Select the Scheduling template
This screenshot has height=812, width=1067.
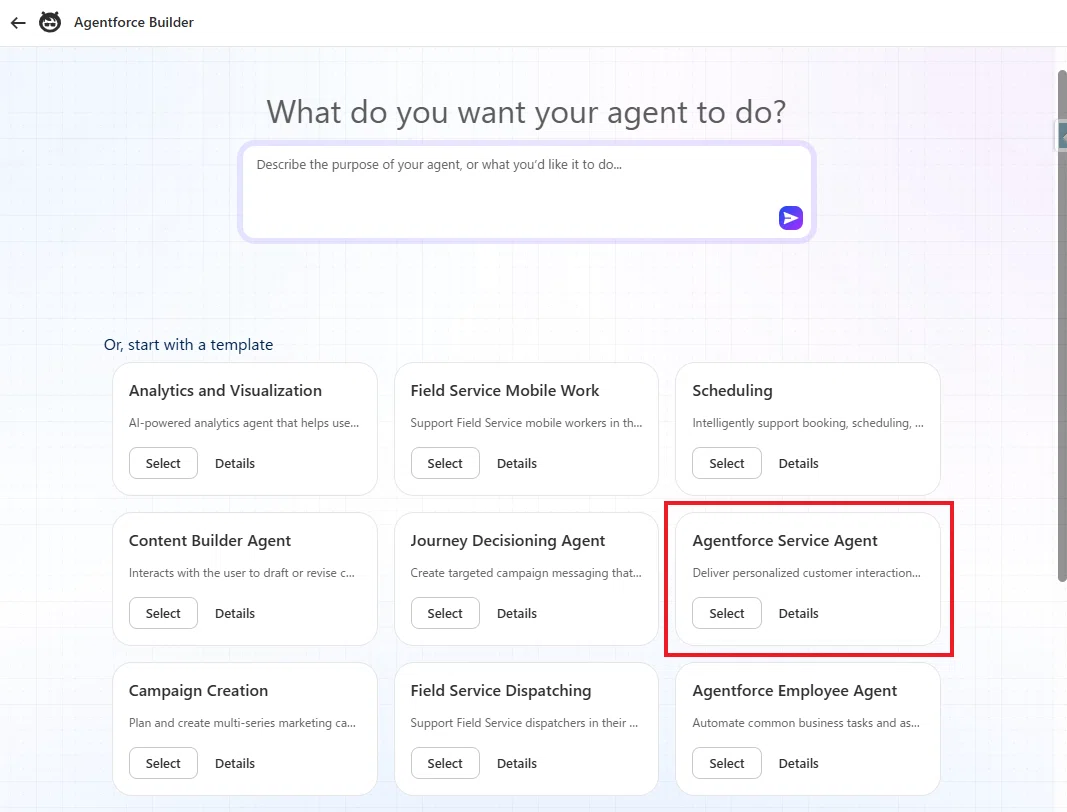(x=727, y=463)
